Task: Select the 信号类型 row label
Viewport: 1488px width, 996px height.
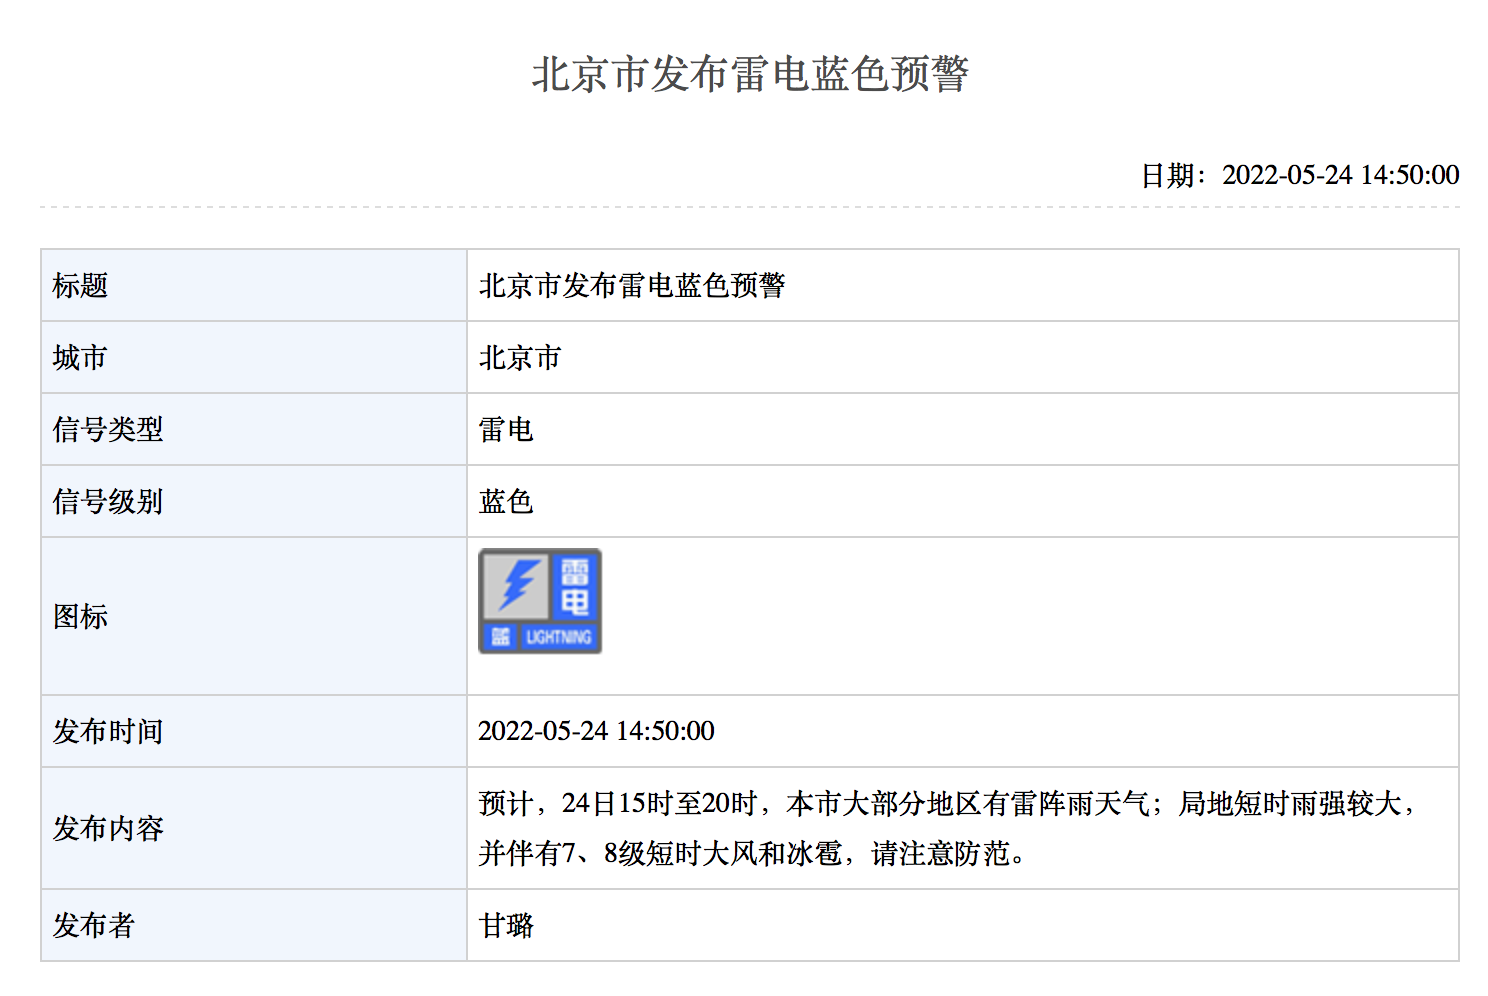Action: coord(108,430)
